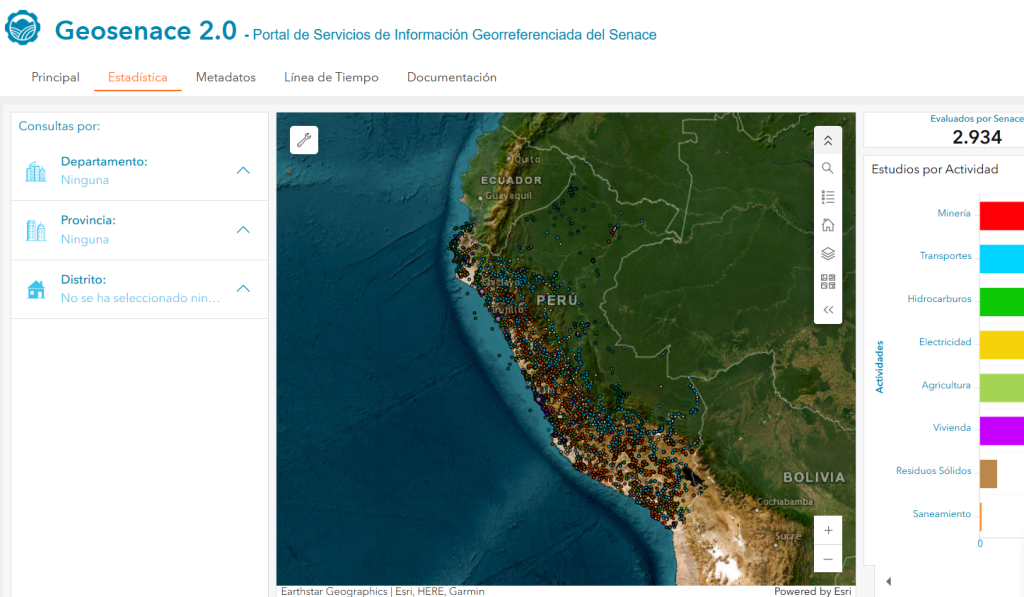
Task: Click the Consultas por: heading
Action: click(x=59, y=126)
